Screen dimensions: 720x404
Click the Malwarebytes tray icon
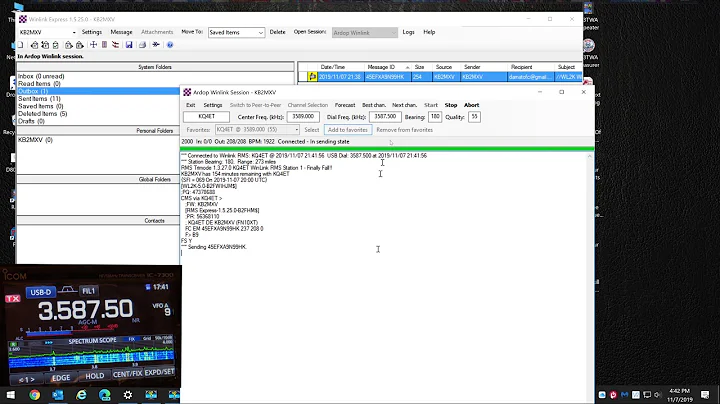624,395
